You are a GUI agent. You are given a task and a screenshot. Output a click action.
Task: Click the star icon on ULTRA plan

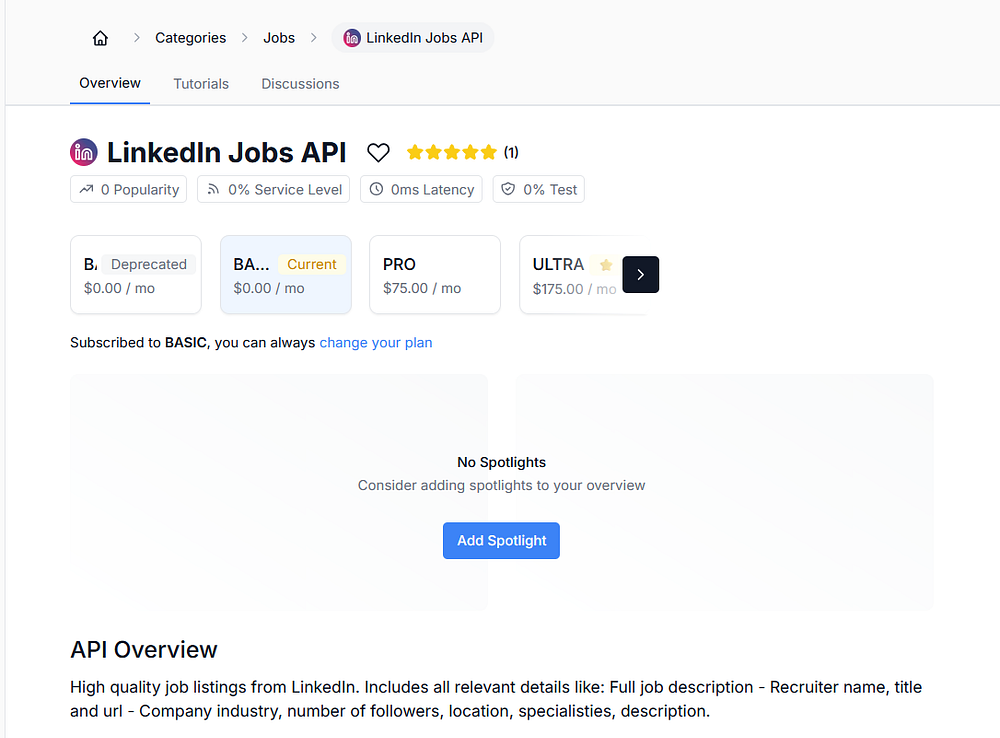pyautogui.click(x=606, y=265)
